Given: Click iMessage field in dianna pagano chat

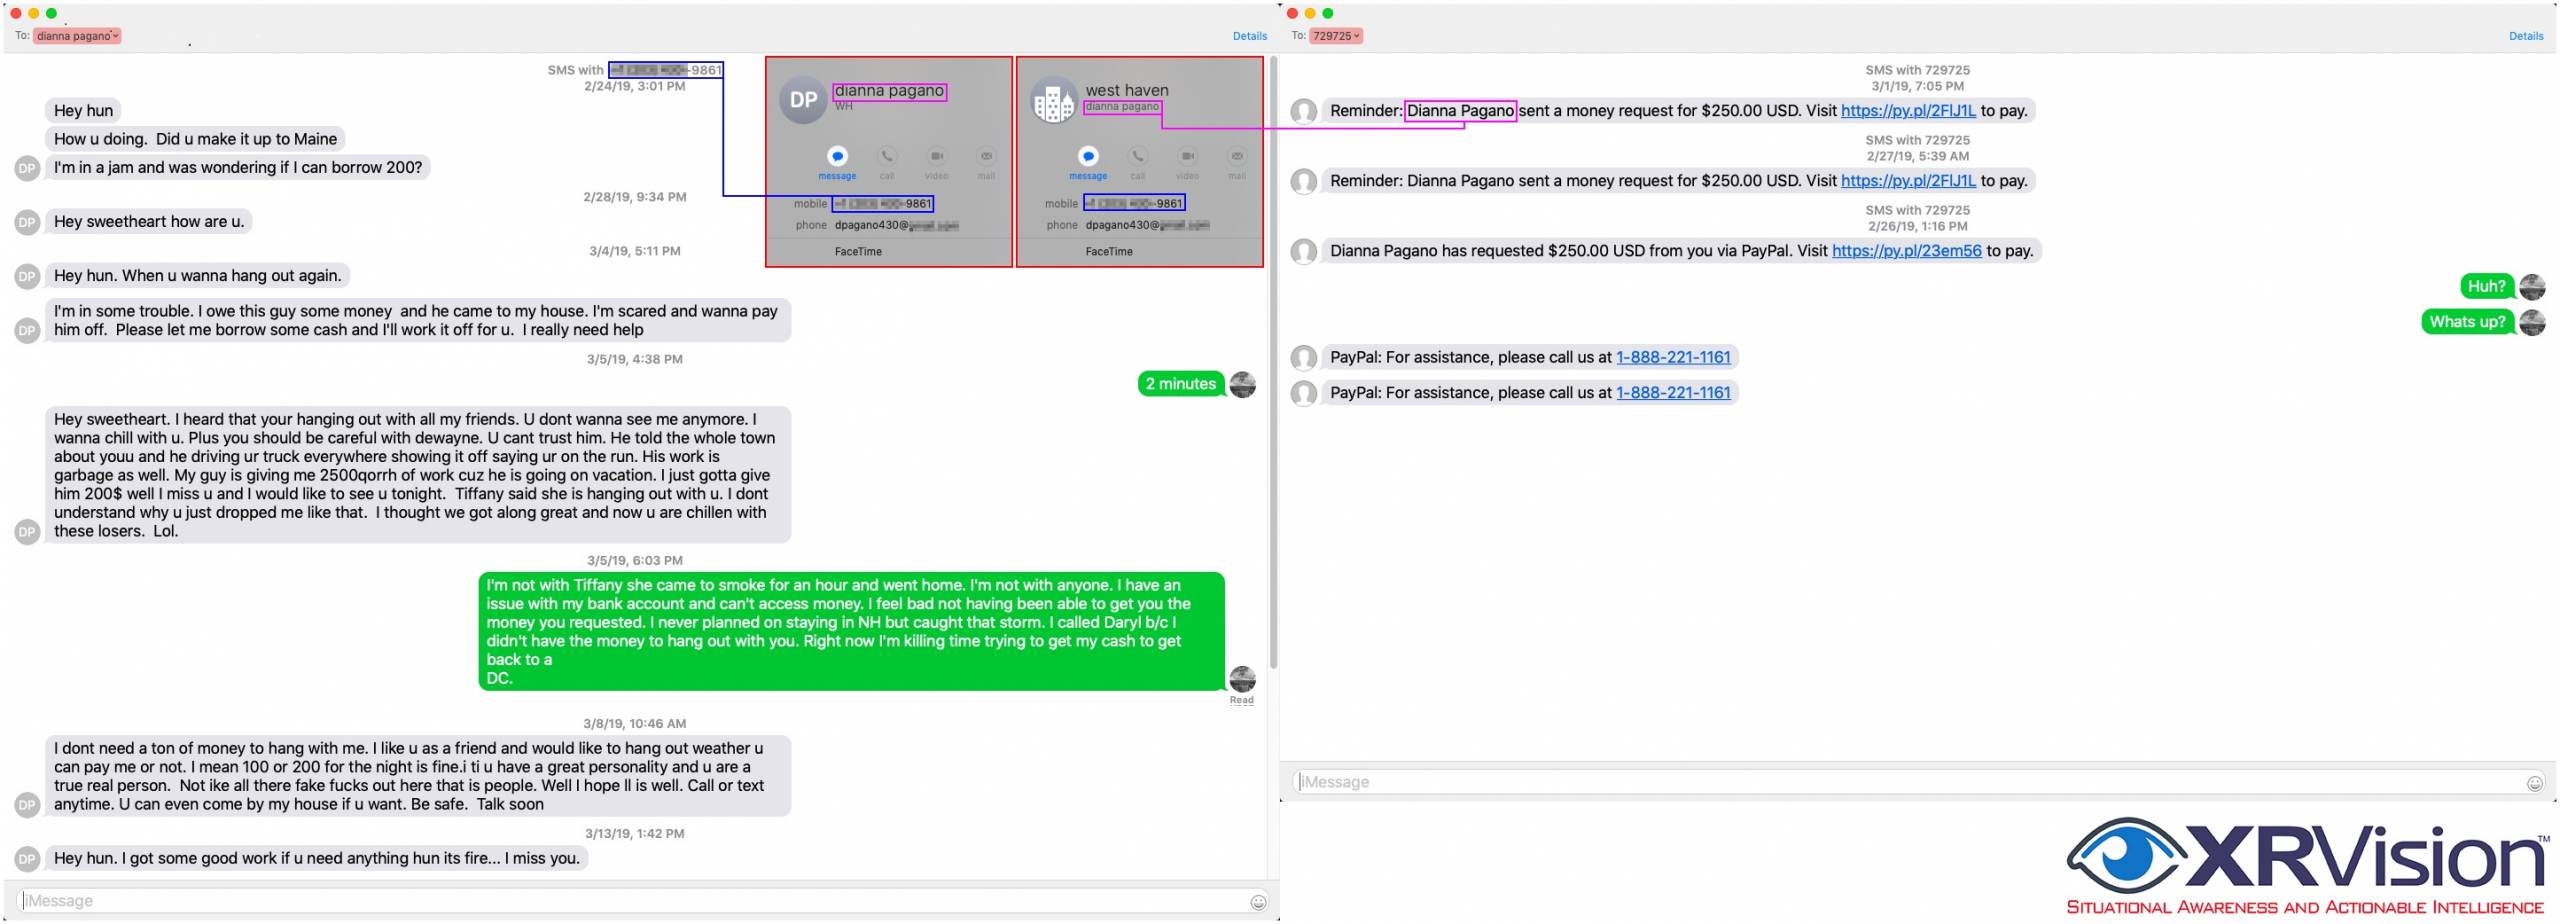Looking at the screenshot, I should point(630,901).
